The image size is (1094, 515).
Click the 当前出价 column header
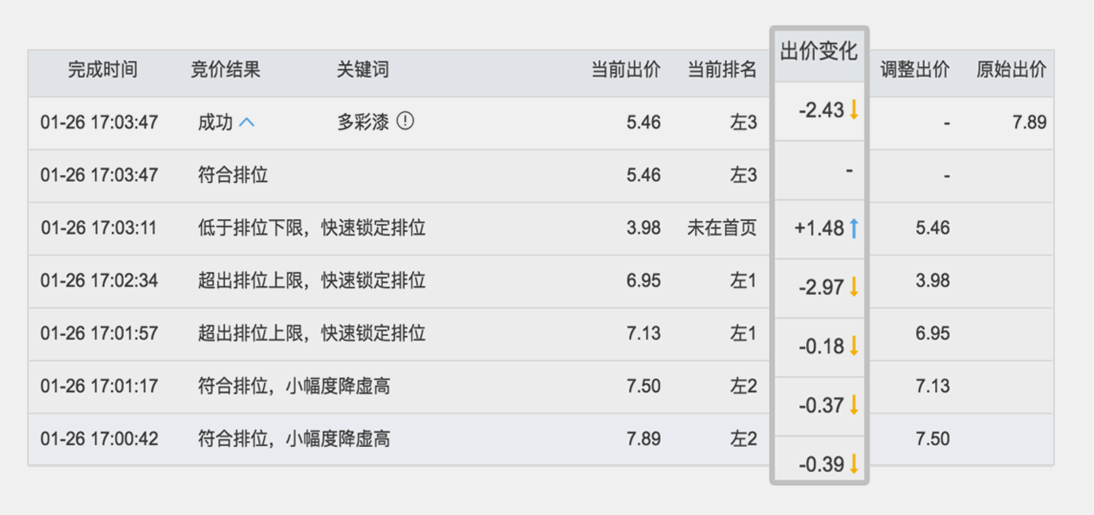(x=626, y=70)
